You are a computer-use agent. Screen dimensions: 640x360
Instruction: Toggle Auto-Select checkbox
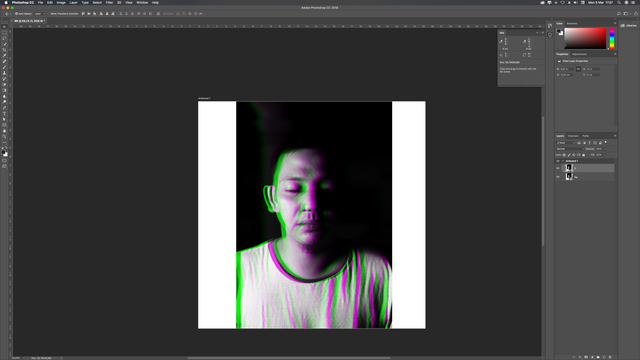pyautogui.click(x=16, y=13)
